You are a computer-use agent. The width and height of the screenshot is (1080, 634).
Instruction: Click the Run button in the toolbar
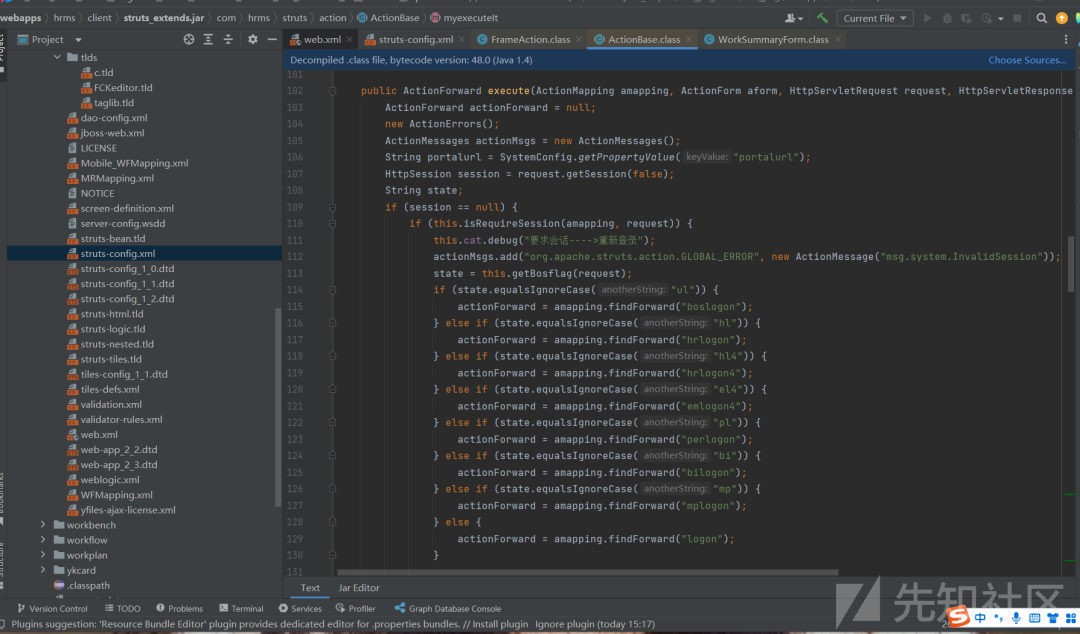pyautogui.click(x=927, y=19)
